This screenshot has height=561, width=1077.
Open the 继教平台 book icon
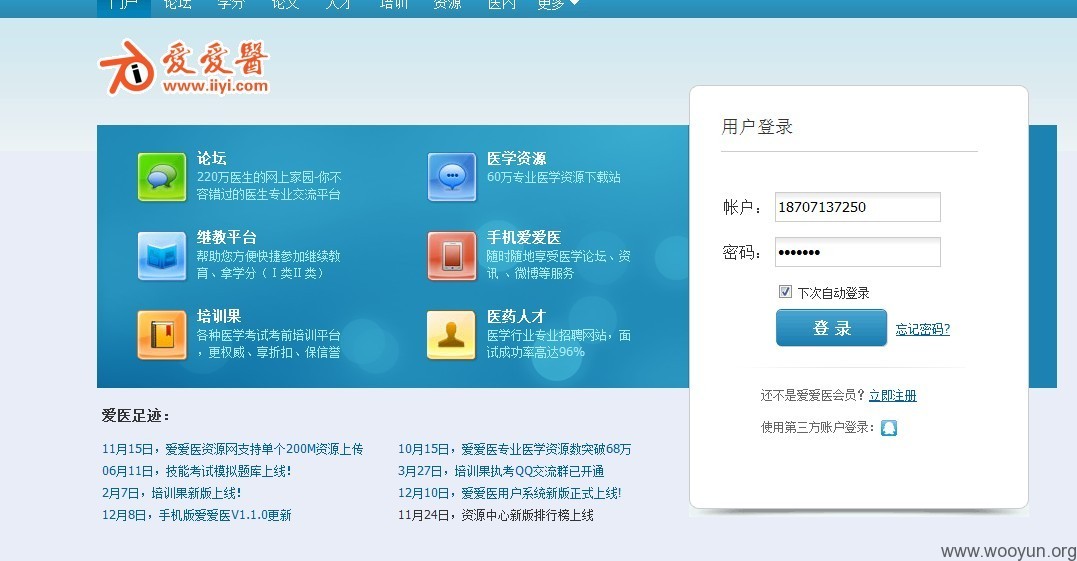(x=161, y=256)
